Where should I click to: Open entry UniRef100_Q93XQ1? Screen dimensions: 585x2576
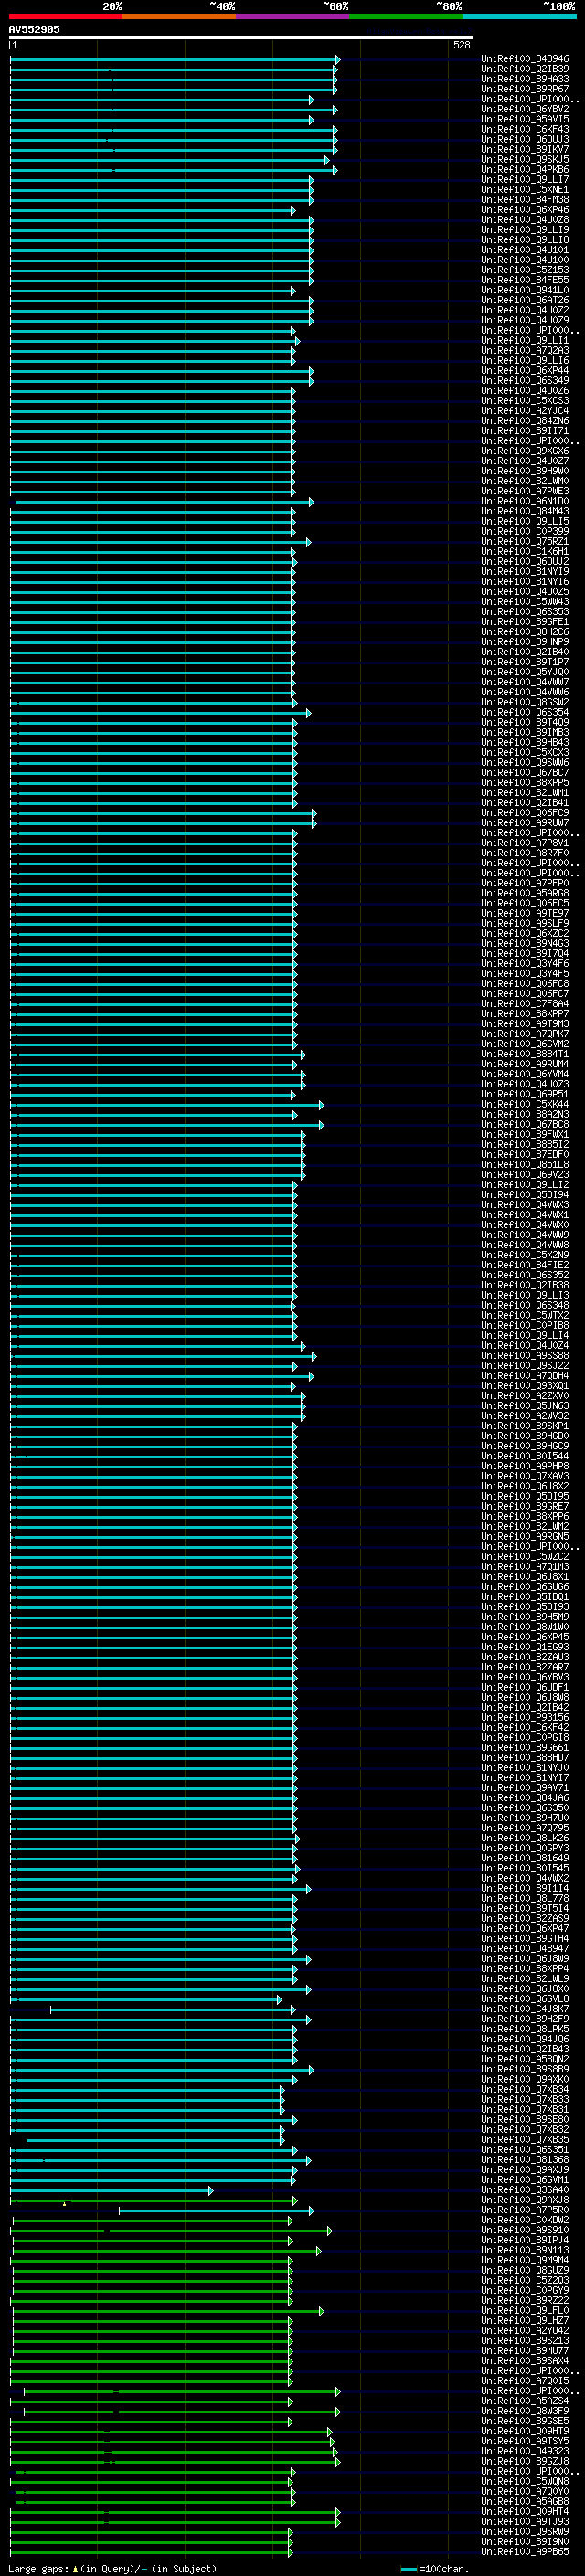point(525,1385)
